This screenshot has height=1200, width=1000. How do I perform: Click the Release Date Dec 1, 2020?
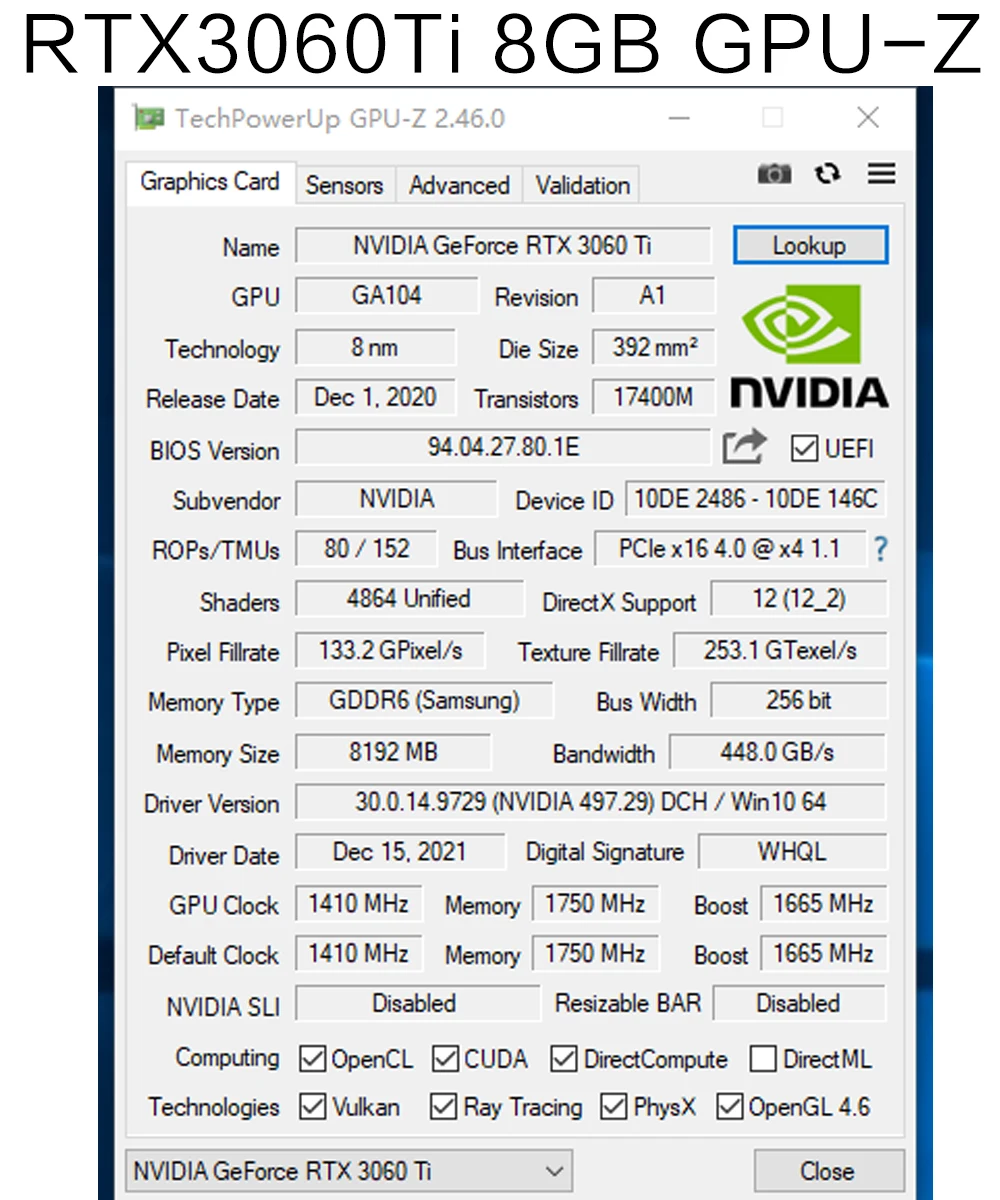(375, 397)
